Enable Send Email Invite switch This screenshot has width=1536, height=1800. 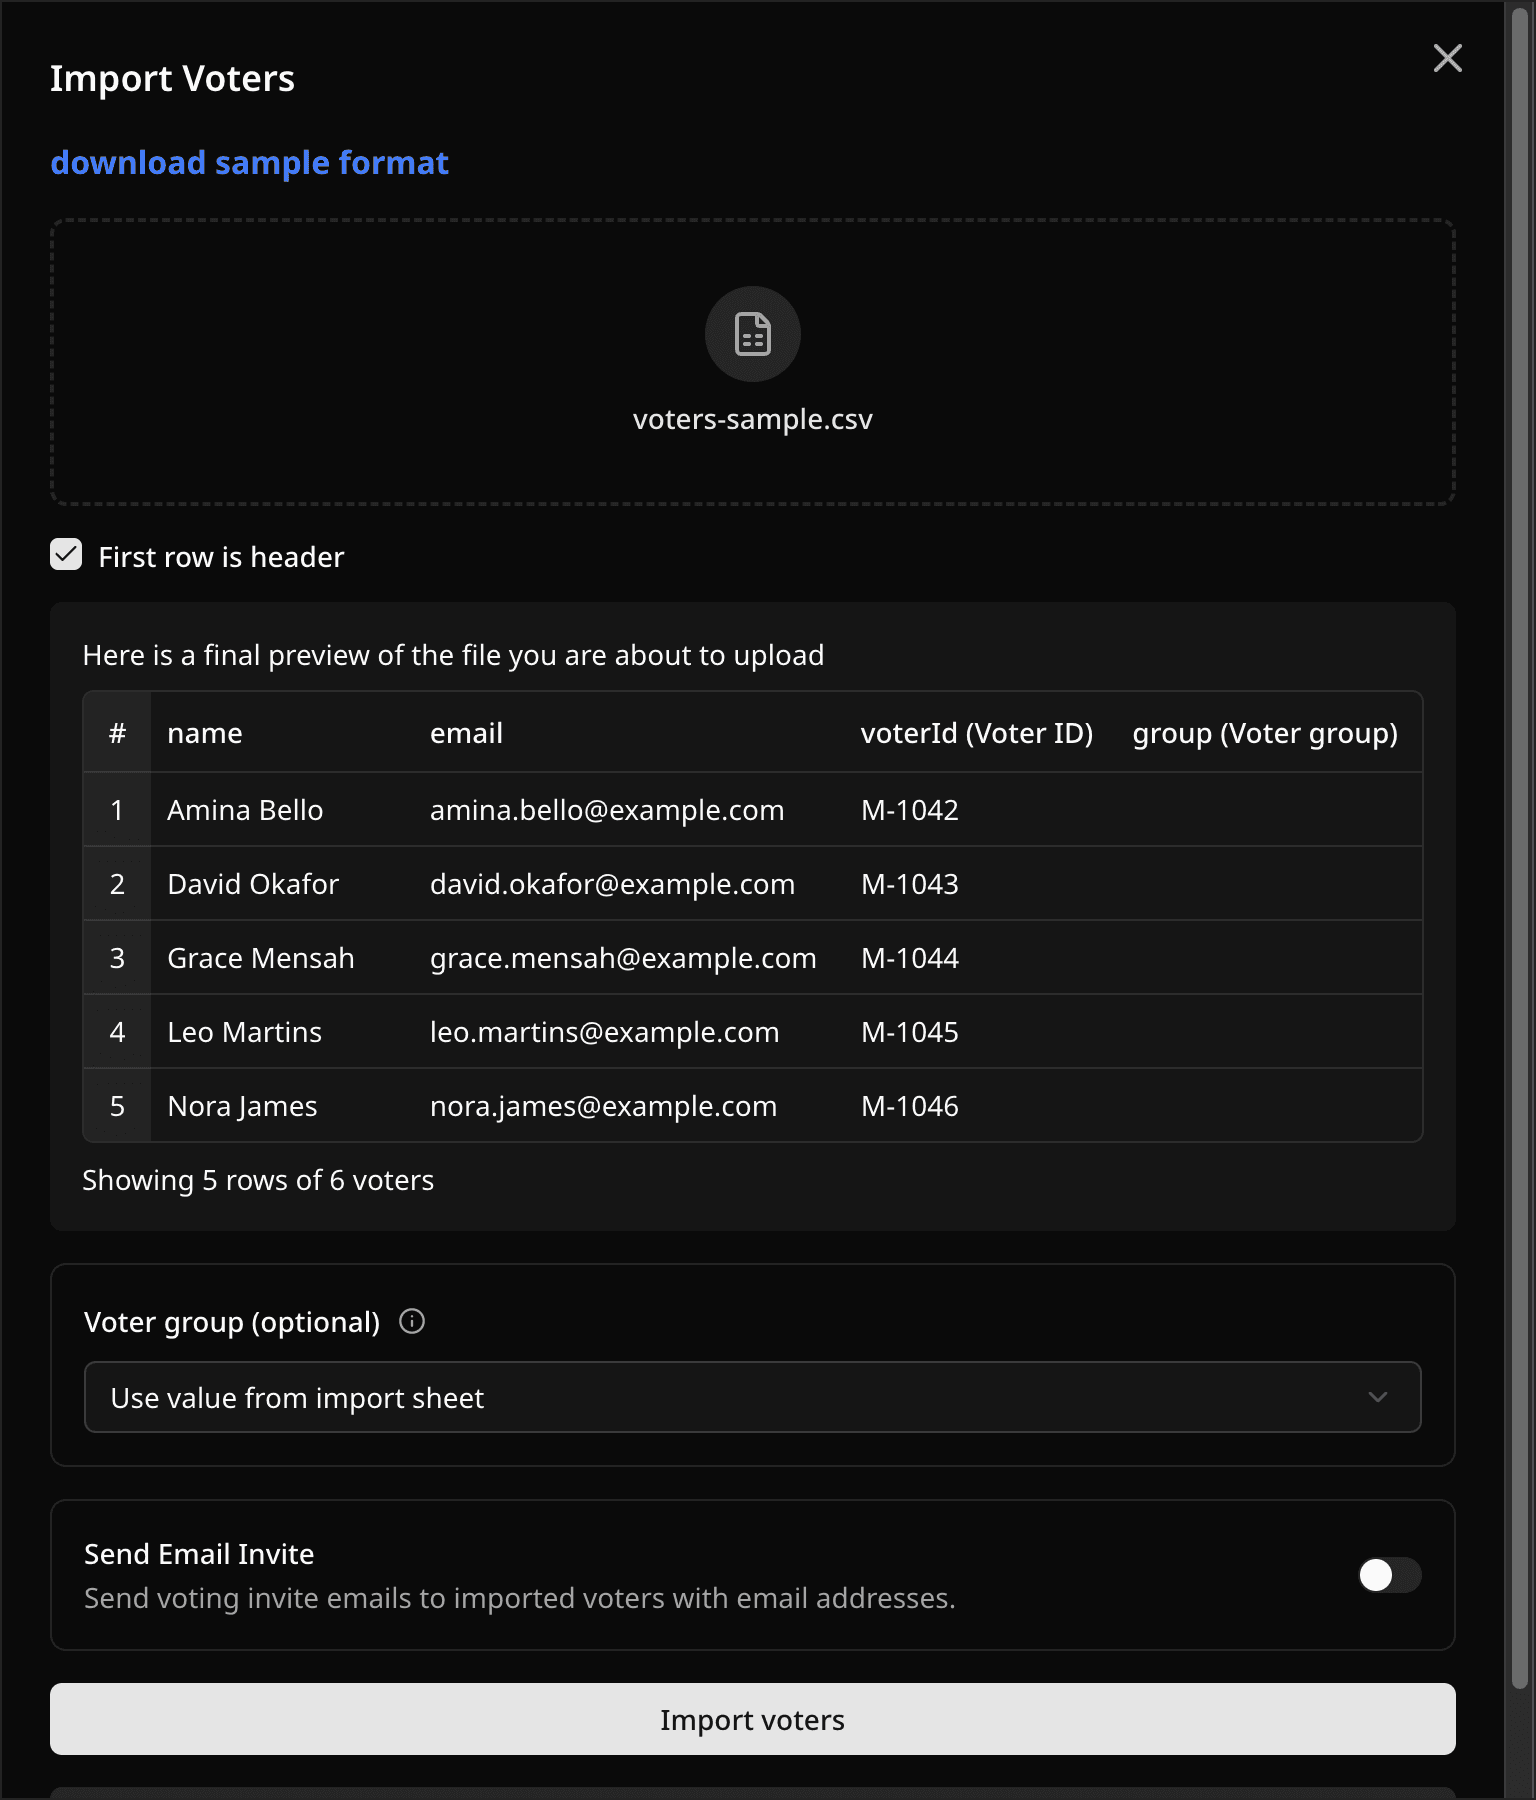(x=1389, y=1575)
